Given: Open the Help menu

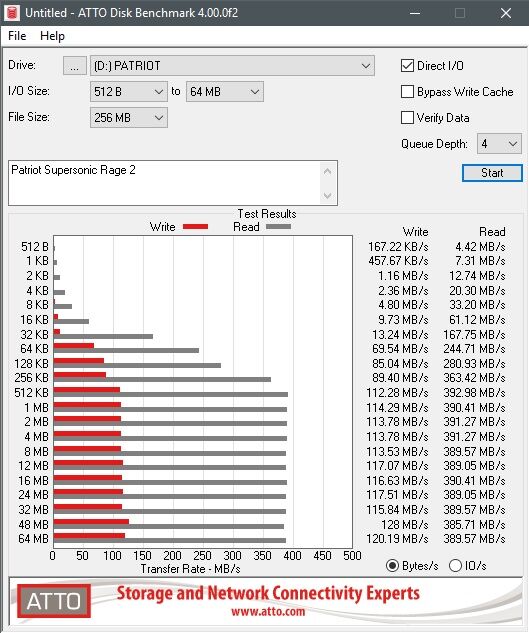Looking at the screenshot, I should 52,36.
